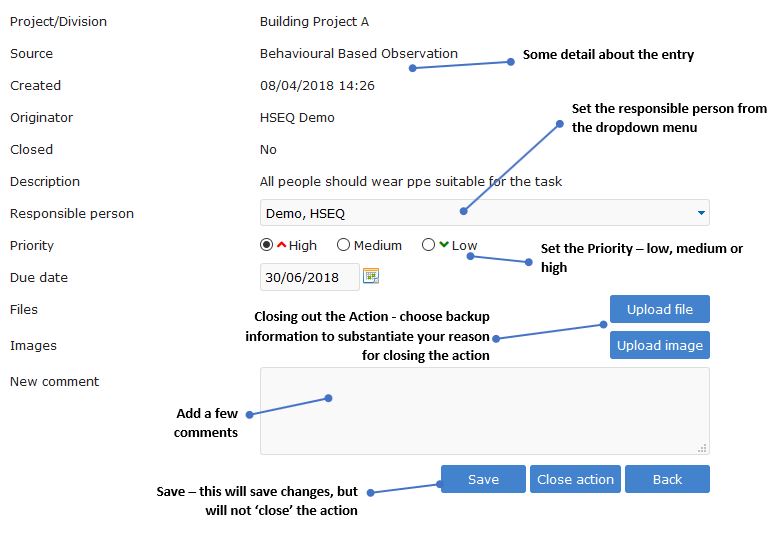Click the arrow of the Demo, HSEQ combo box
The height and width of the screenshot is (533, 781).
[700, 213]
